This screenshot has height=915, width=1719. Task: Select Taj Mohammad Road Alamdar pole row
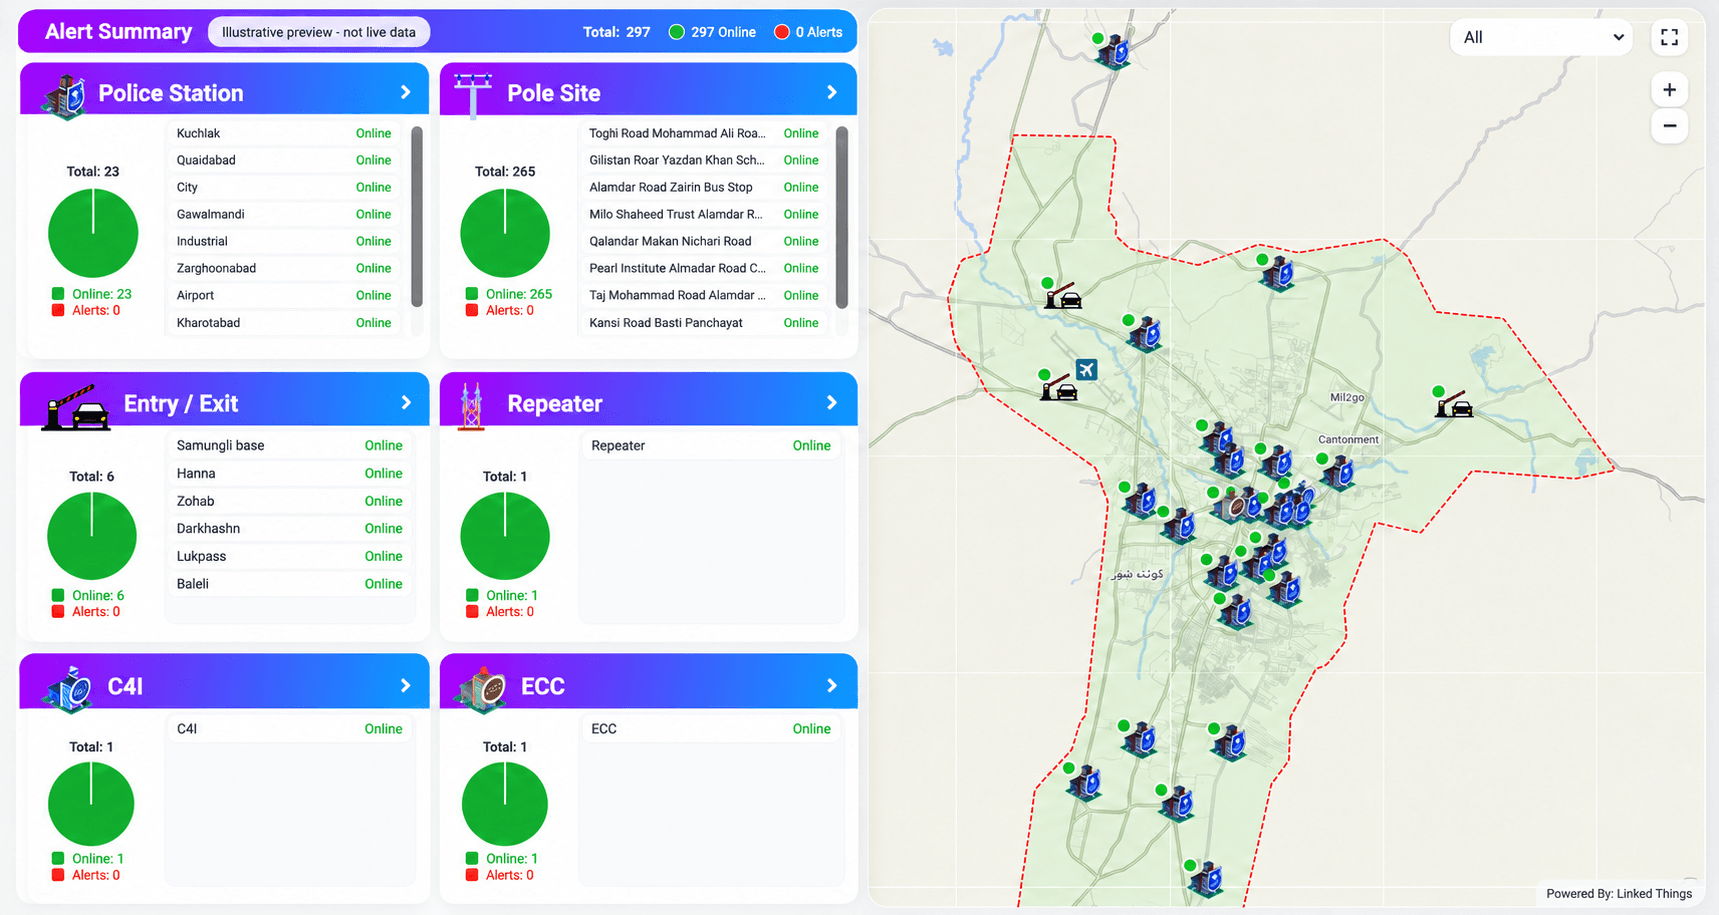tap(706, 295)
